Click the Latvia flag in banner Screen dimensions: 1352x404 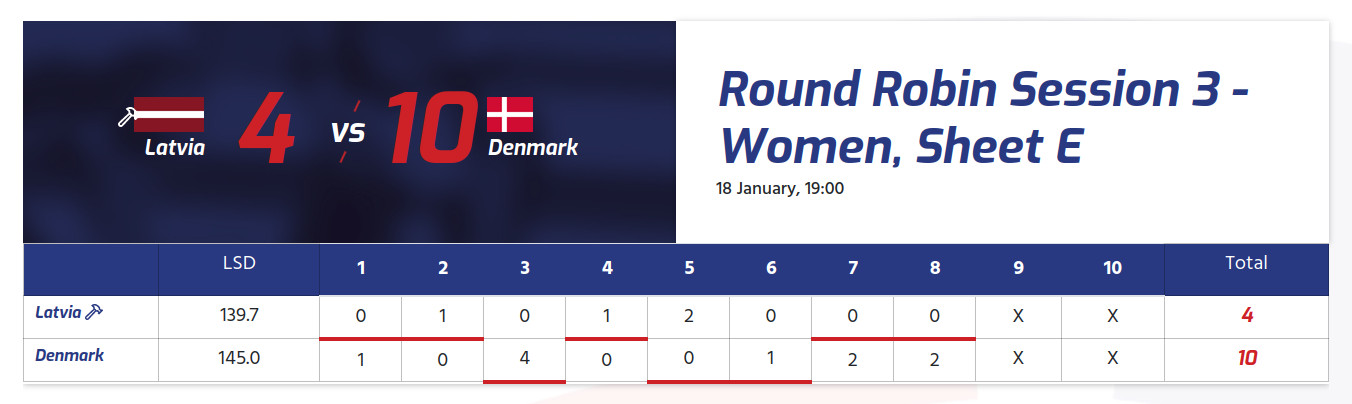tap(169, 114)
